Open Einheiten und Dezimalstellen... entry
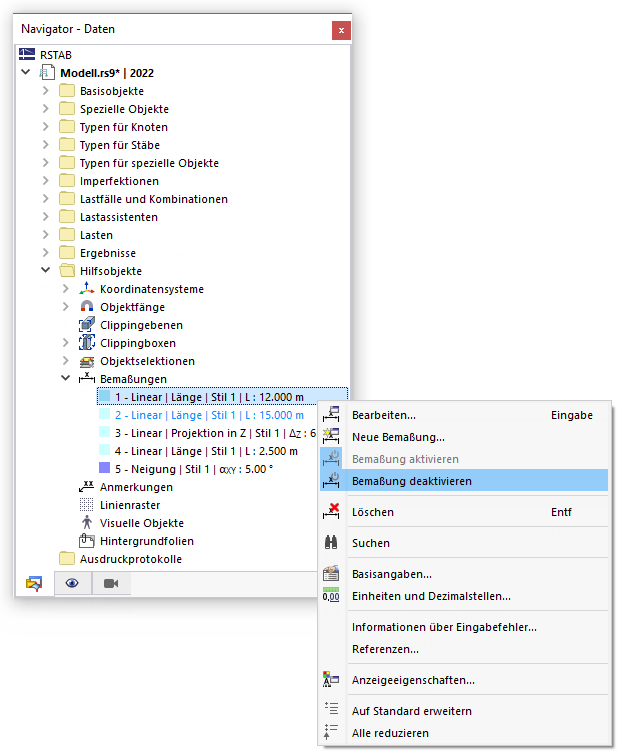The height and width of the screenshot is (751, 617). point(464,595)
